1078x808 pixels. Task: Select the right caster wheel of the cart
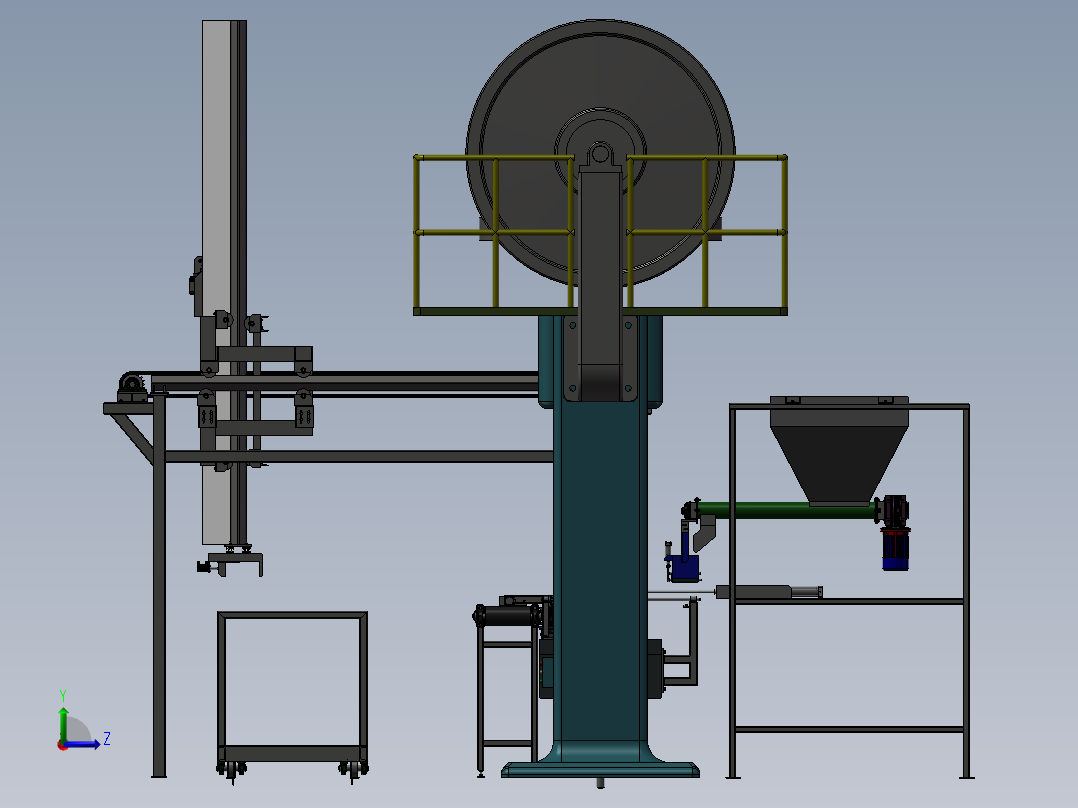[353, 770]
